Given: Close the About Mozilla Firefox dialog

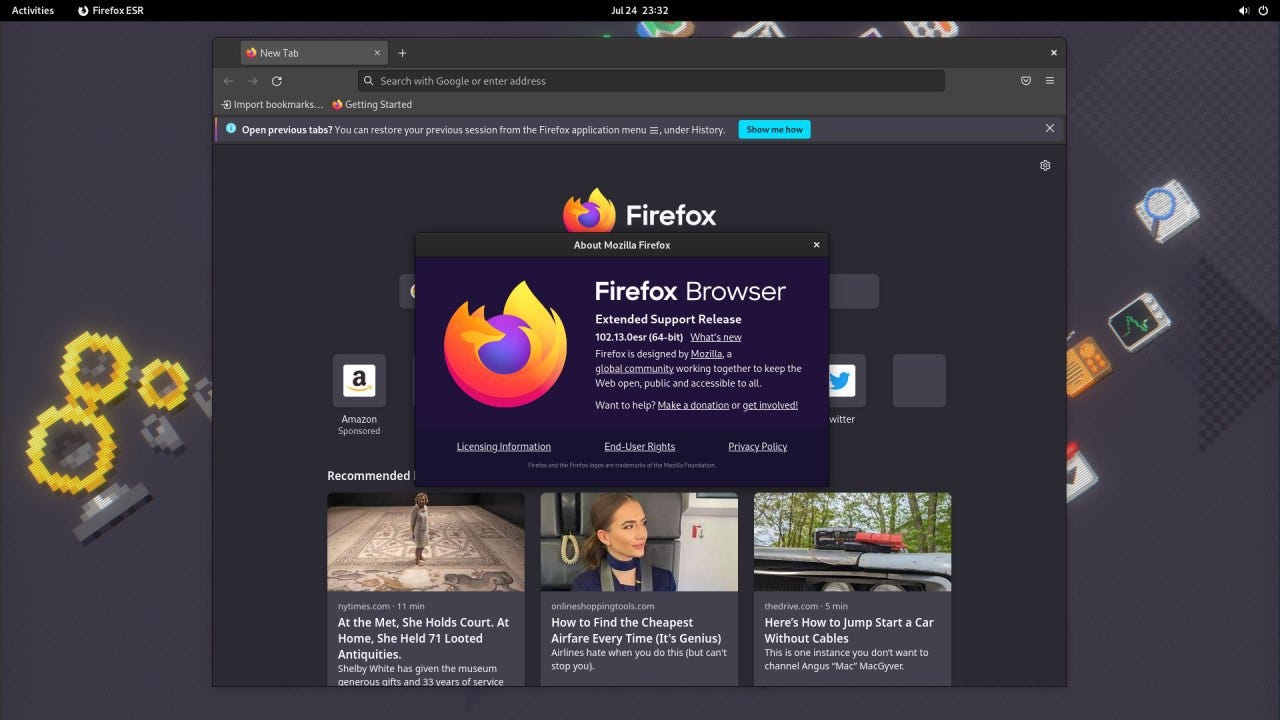Looking at the screenshot, I should pyautogui.click(x=816, y=245).
